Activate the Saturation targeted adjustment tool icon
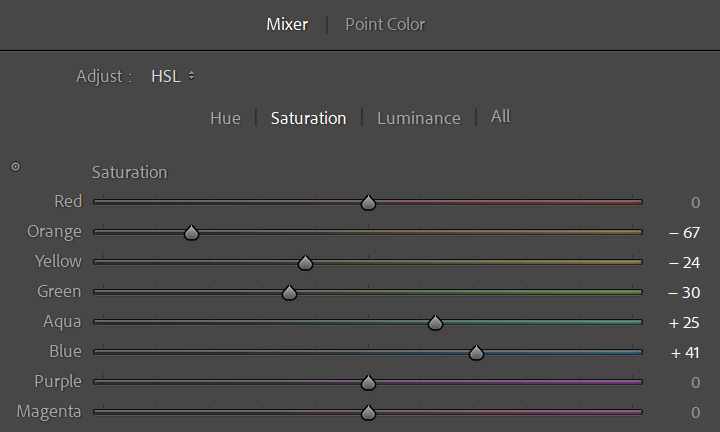The image size is (720, 432). pyautogui.click(x=16, y=167)
